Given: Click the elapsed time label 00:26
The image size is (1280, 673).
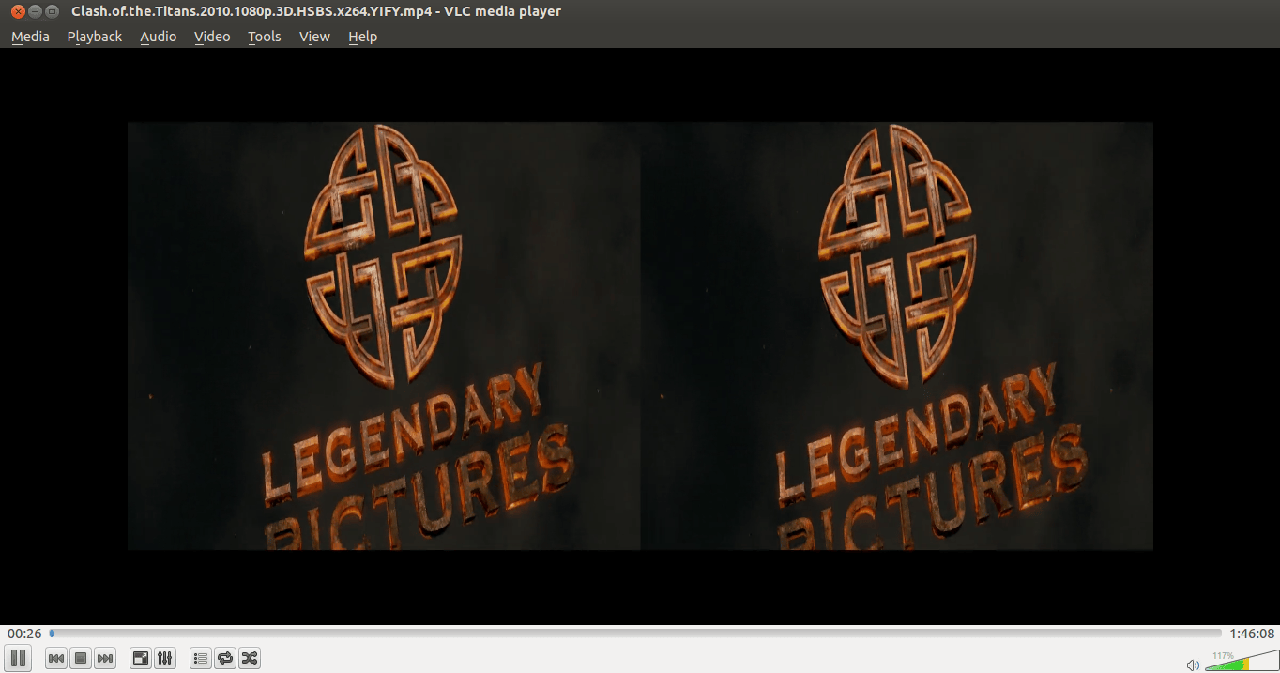Looking at the screenshot, I should 24,633.
